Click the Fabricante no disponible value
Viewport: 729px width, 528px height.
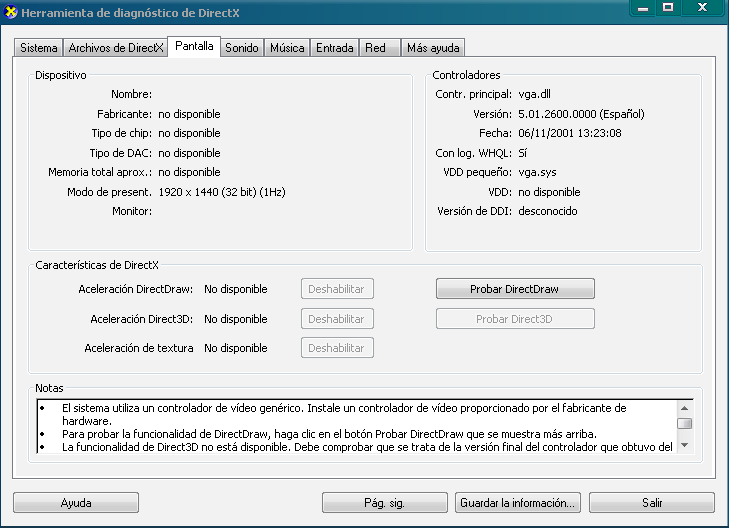point(189,114)
